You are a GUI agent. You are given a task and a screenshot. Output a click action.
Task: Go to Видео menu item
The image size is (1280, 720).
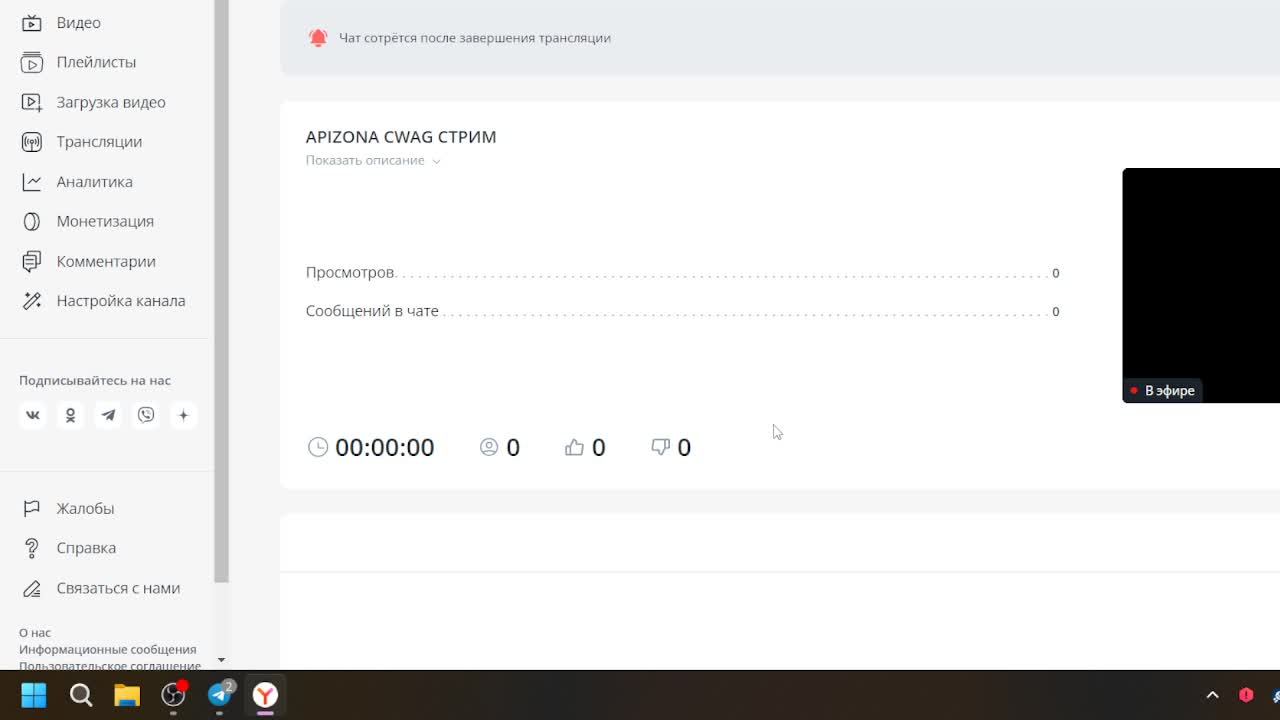click(79, 22)
